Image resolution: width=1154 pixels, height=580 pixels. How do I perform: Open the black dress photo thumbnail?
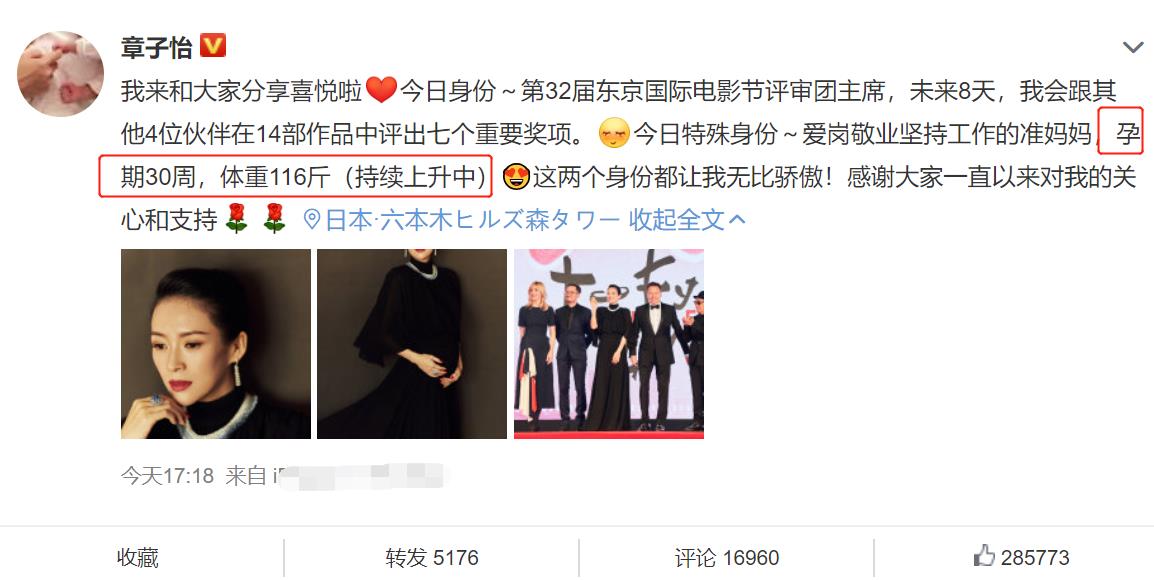pyautogui.click(x=412, y=344)
